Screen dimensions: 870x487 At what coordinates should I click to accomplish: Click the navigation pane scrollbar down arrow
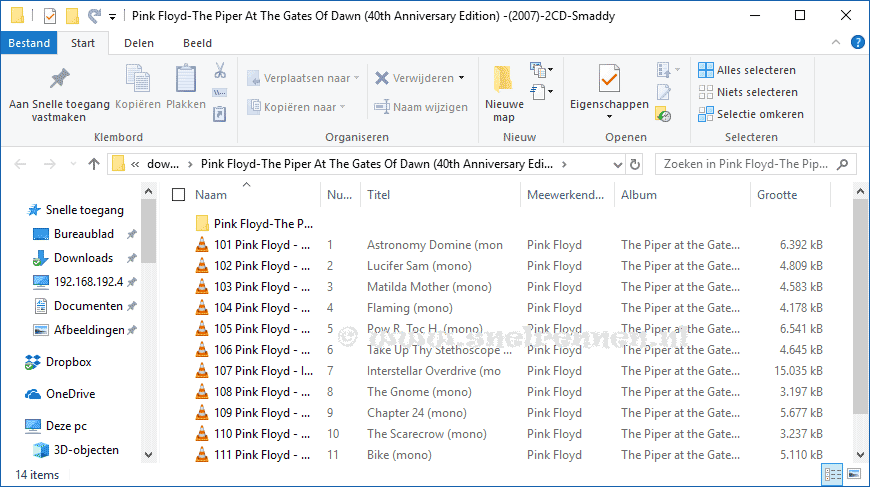tap(148, 454)
